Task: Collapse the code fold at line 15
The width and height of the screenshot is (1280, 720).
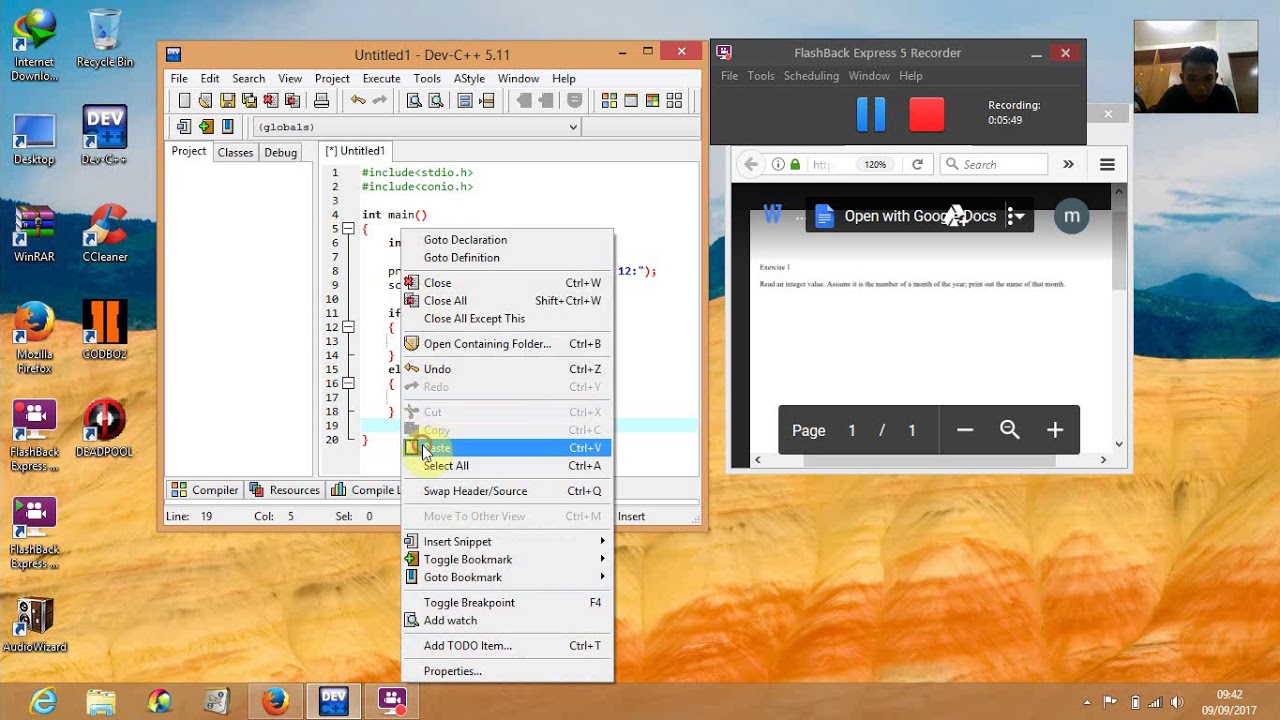Action: pyautogui.click(x=348, y=383)
